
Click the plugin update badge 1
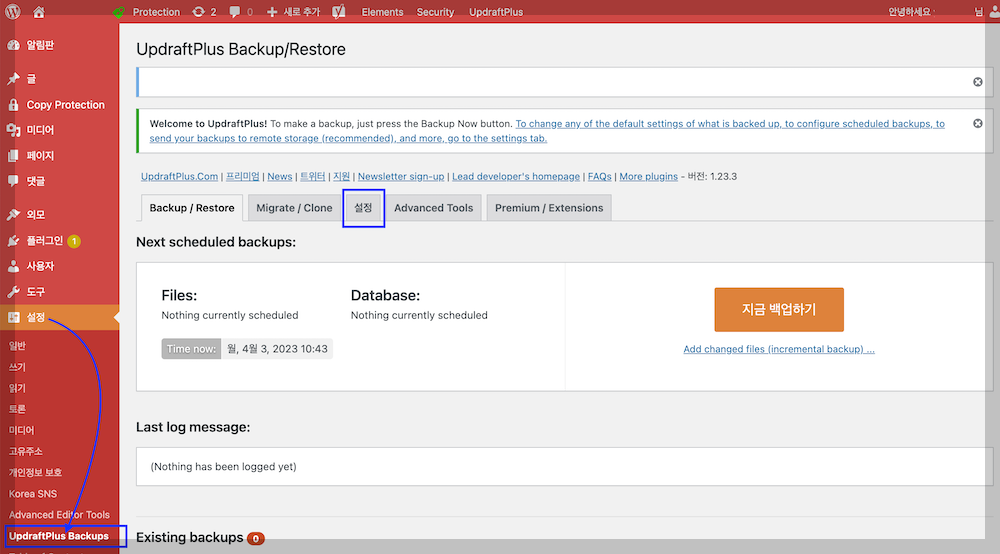(74, 241)
